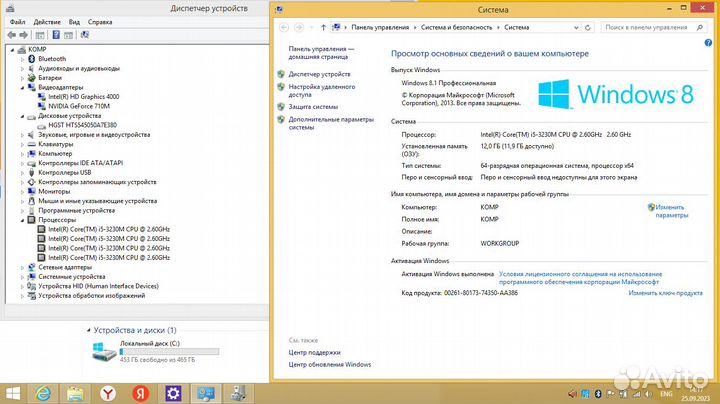
Task: Click the muted volume tray icon
Action: coord(572,394)
